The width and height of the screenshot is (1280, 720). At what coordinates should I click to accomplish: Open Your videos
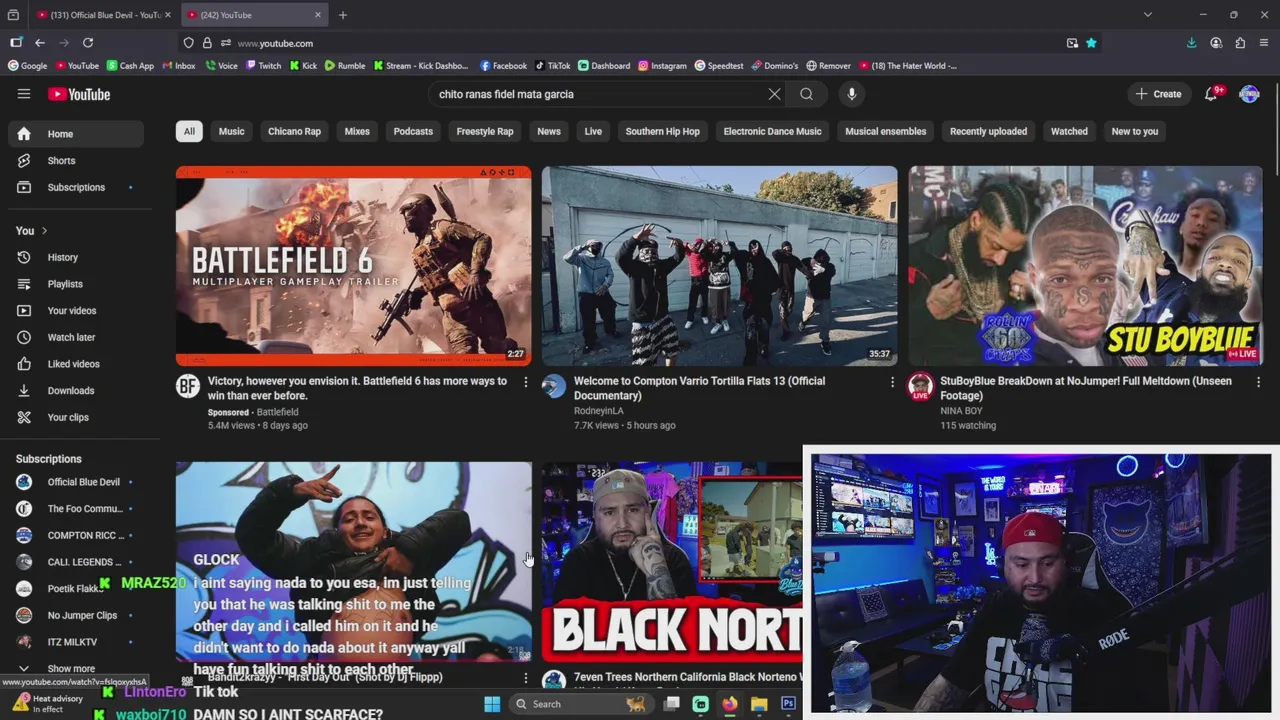(x=76, y=310)
